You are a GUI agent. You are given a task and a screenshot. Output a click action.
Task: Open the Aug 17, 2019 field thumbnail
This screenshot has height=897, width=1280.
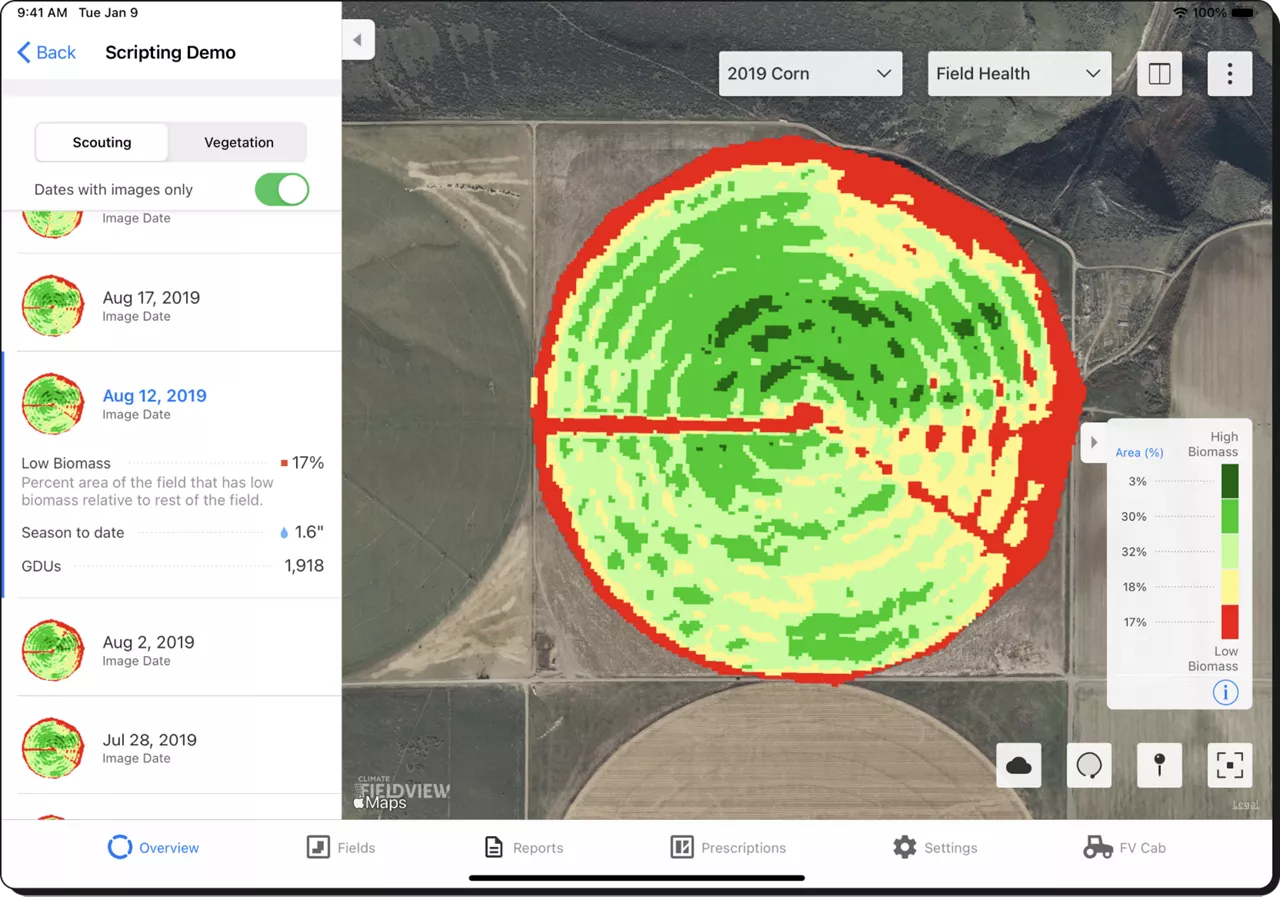53,305
